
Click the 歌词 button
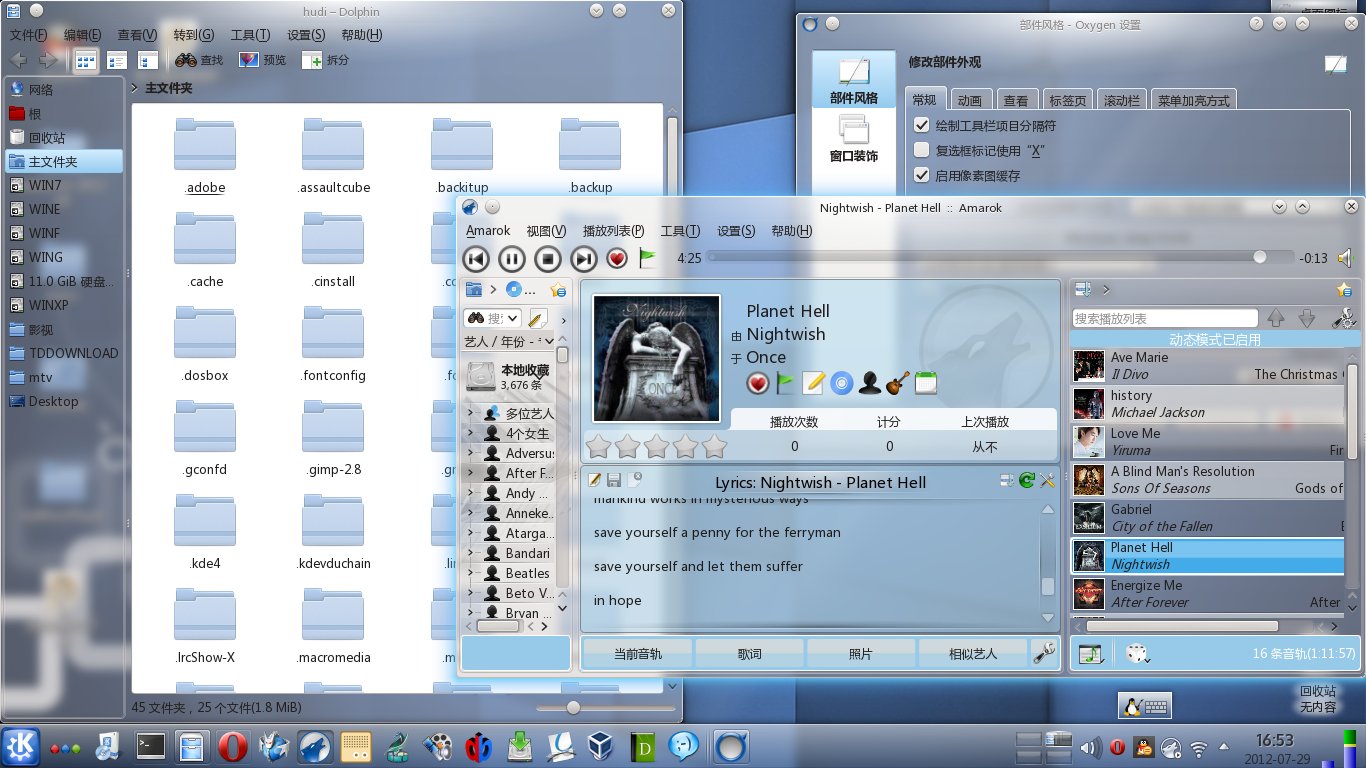coord(749,653)
